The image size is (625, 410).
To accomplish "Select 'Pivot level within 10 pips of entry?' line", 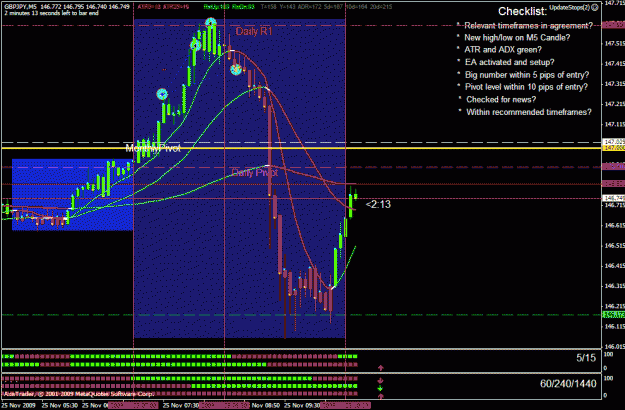I will tap(526, 87).
